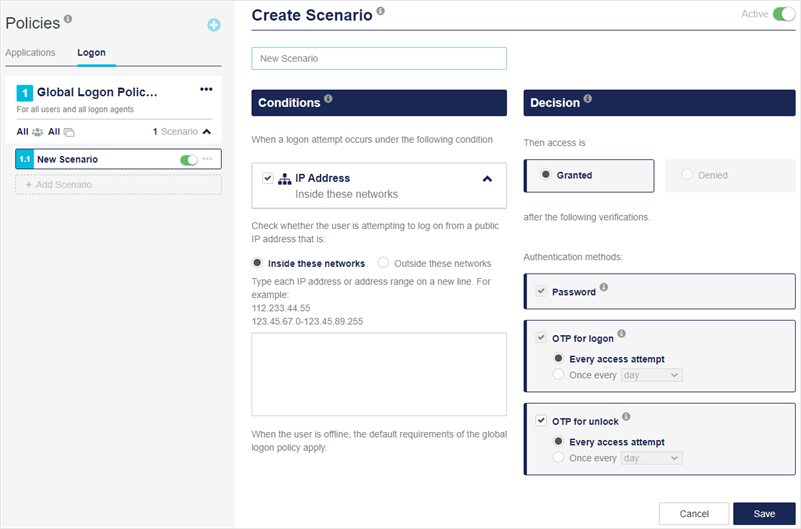Click the IP address list text area
801x529 pixels.
pyautogui.click(x=379, y=374)
